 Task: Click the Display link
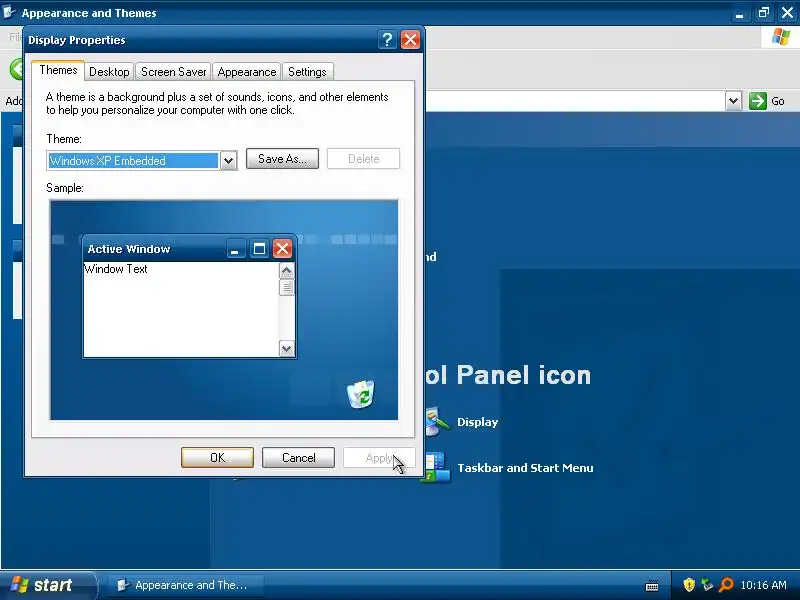click(478, 422)
